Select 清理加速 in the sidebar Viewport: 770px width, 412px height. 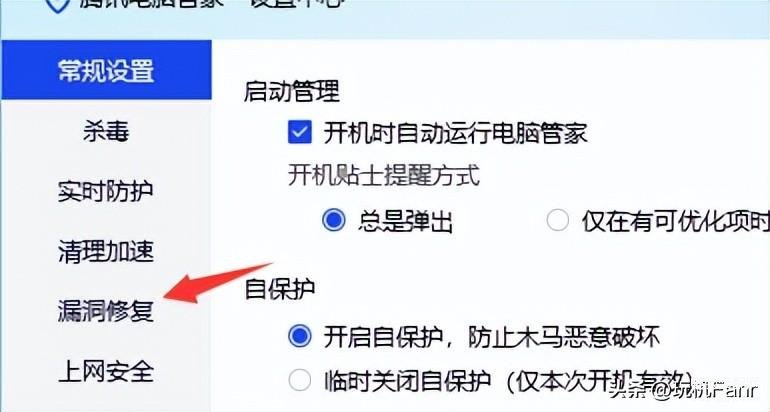pos(106,251)
